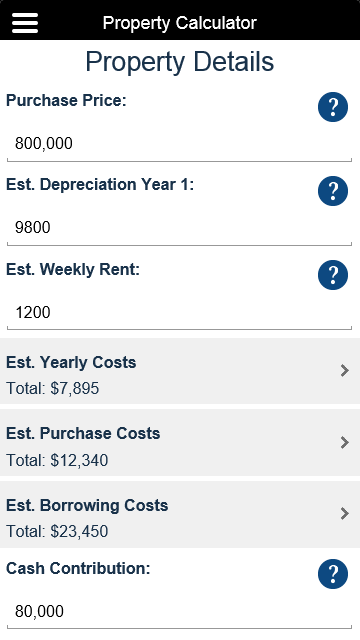Click the depreciation field showing 9800
The image size is (360, 640).
[180, 228]
